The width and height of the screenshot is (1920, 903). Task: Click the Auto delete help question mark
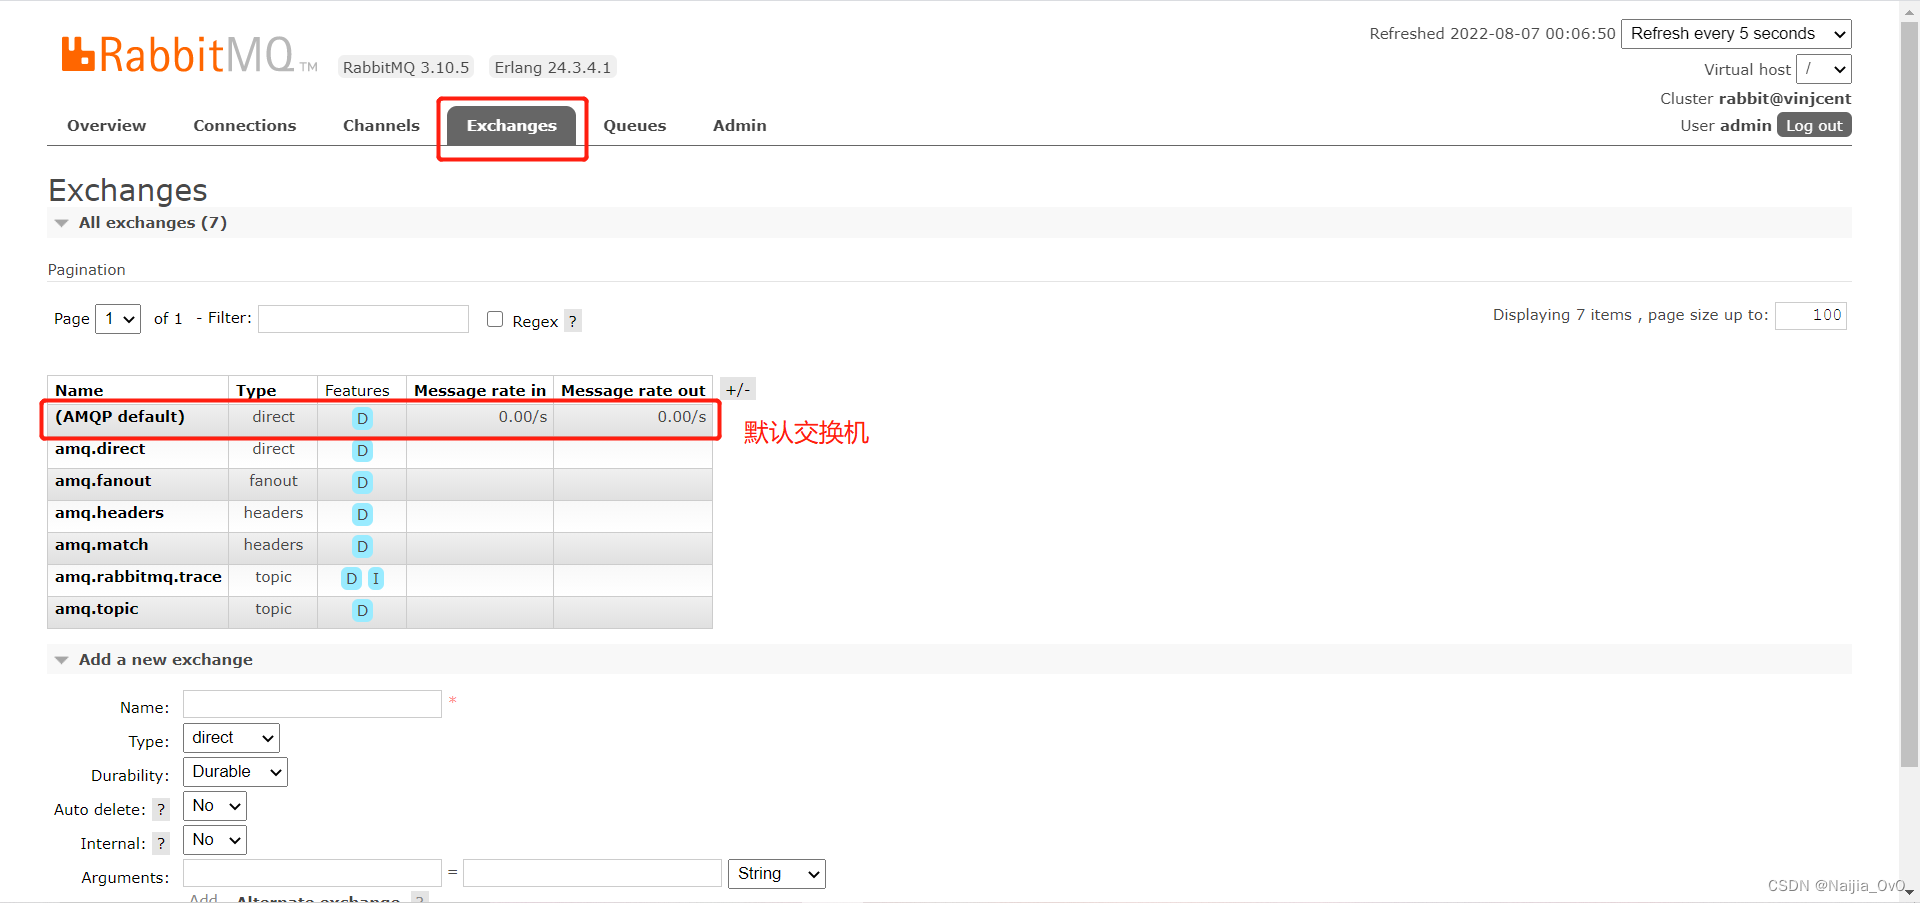click(x=160, y=809)
